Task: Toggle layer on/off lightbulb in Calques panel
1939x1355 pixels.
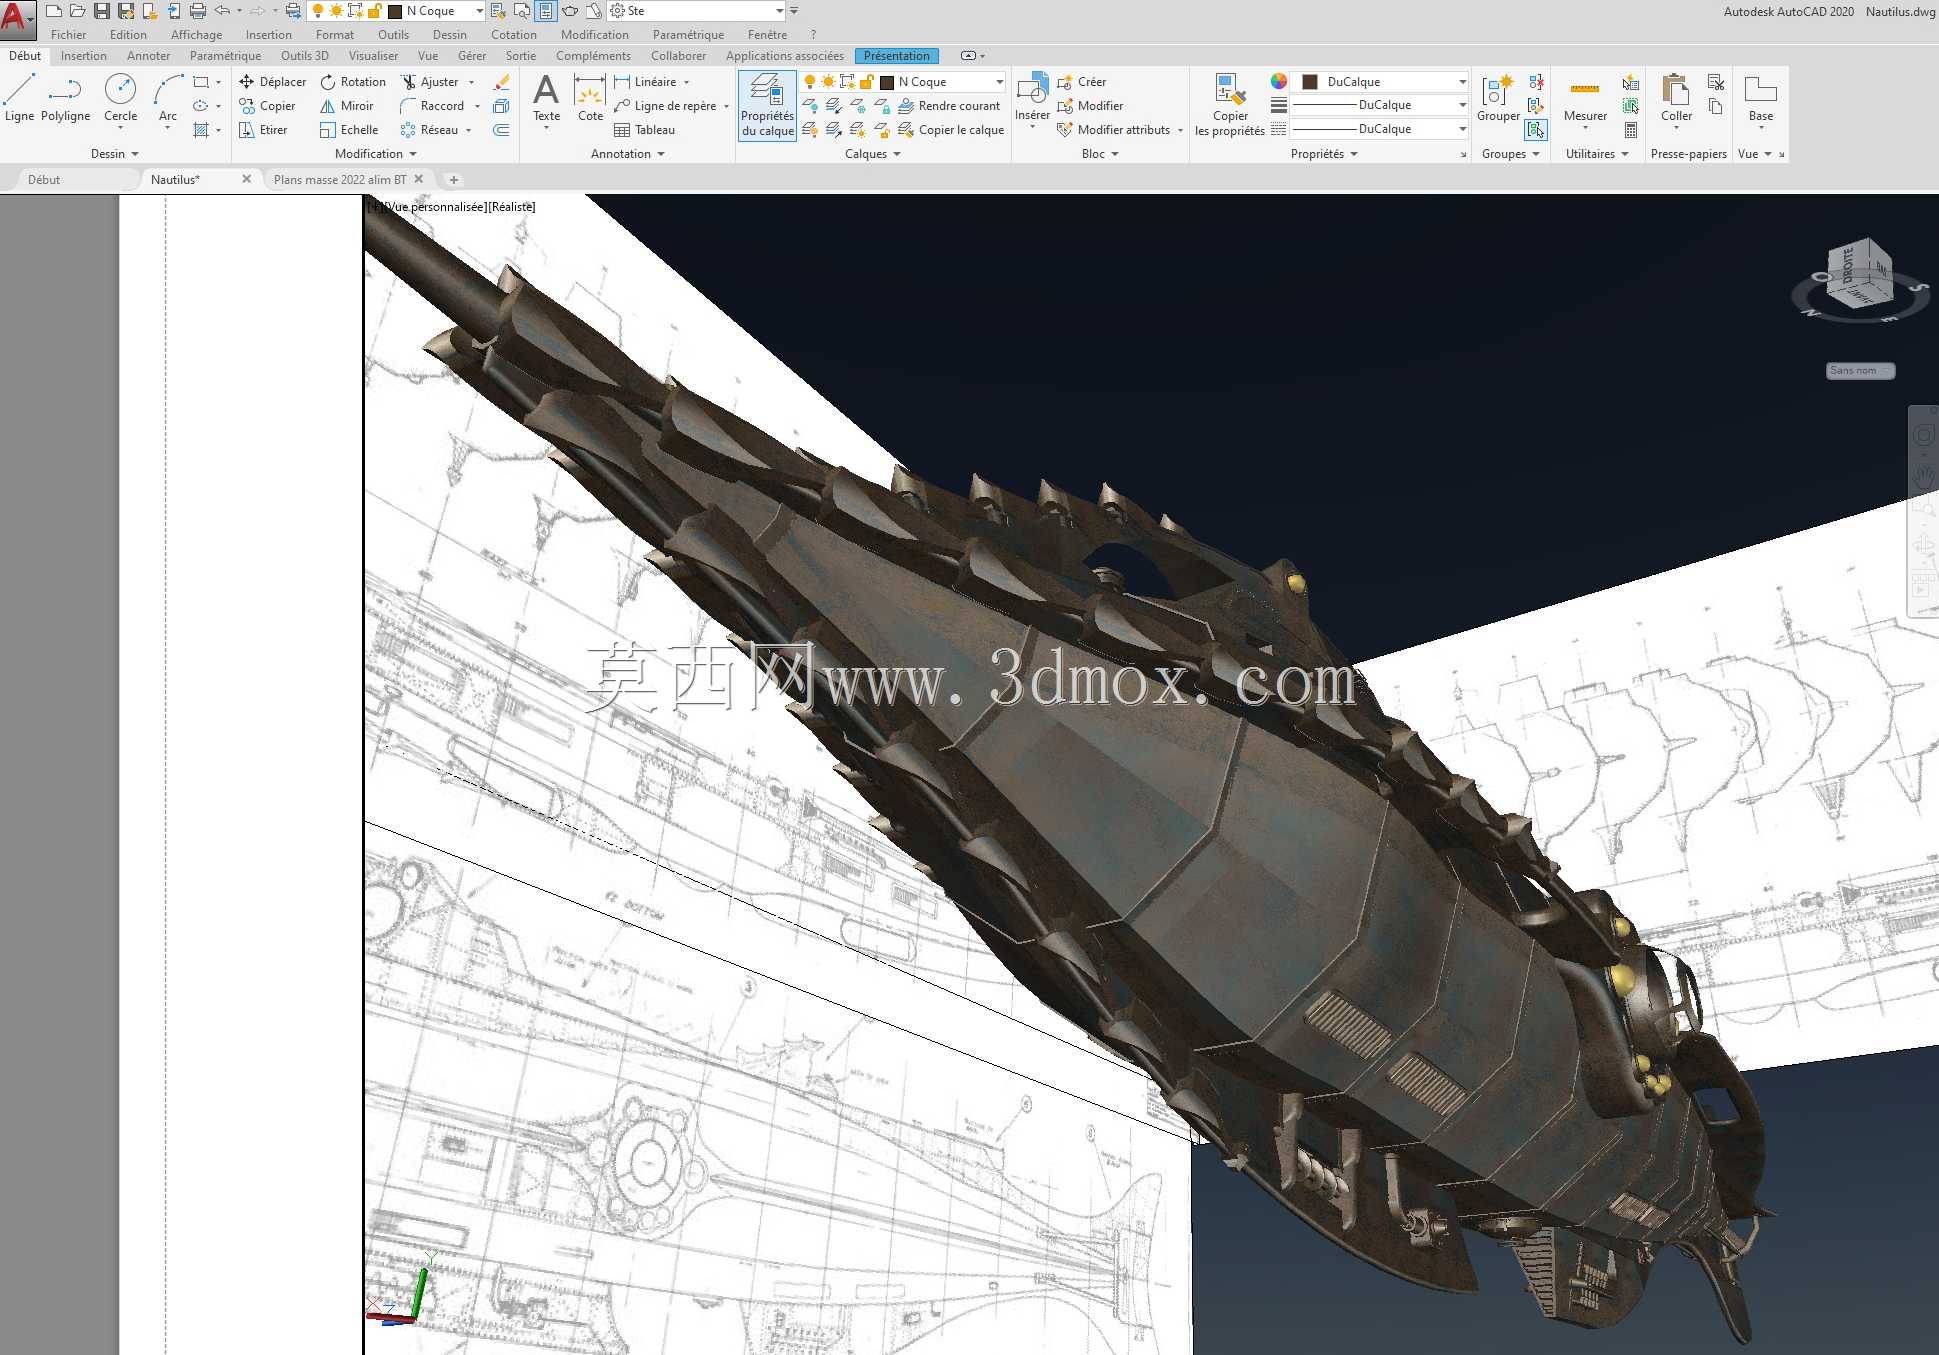Action: 810,82
